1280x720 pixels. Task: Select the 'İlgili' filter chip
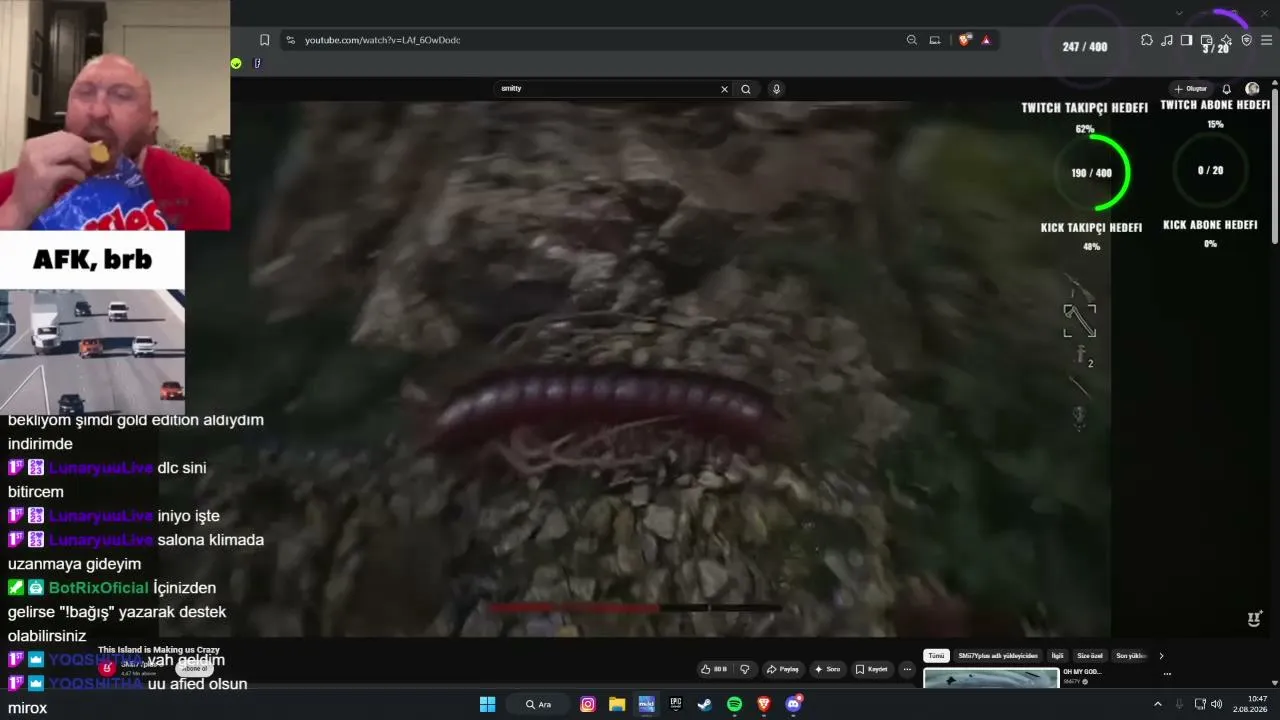[1057, 656]
